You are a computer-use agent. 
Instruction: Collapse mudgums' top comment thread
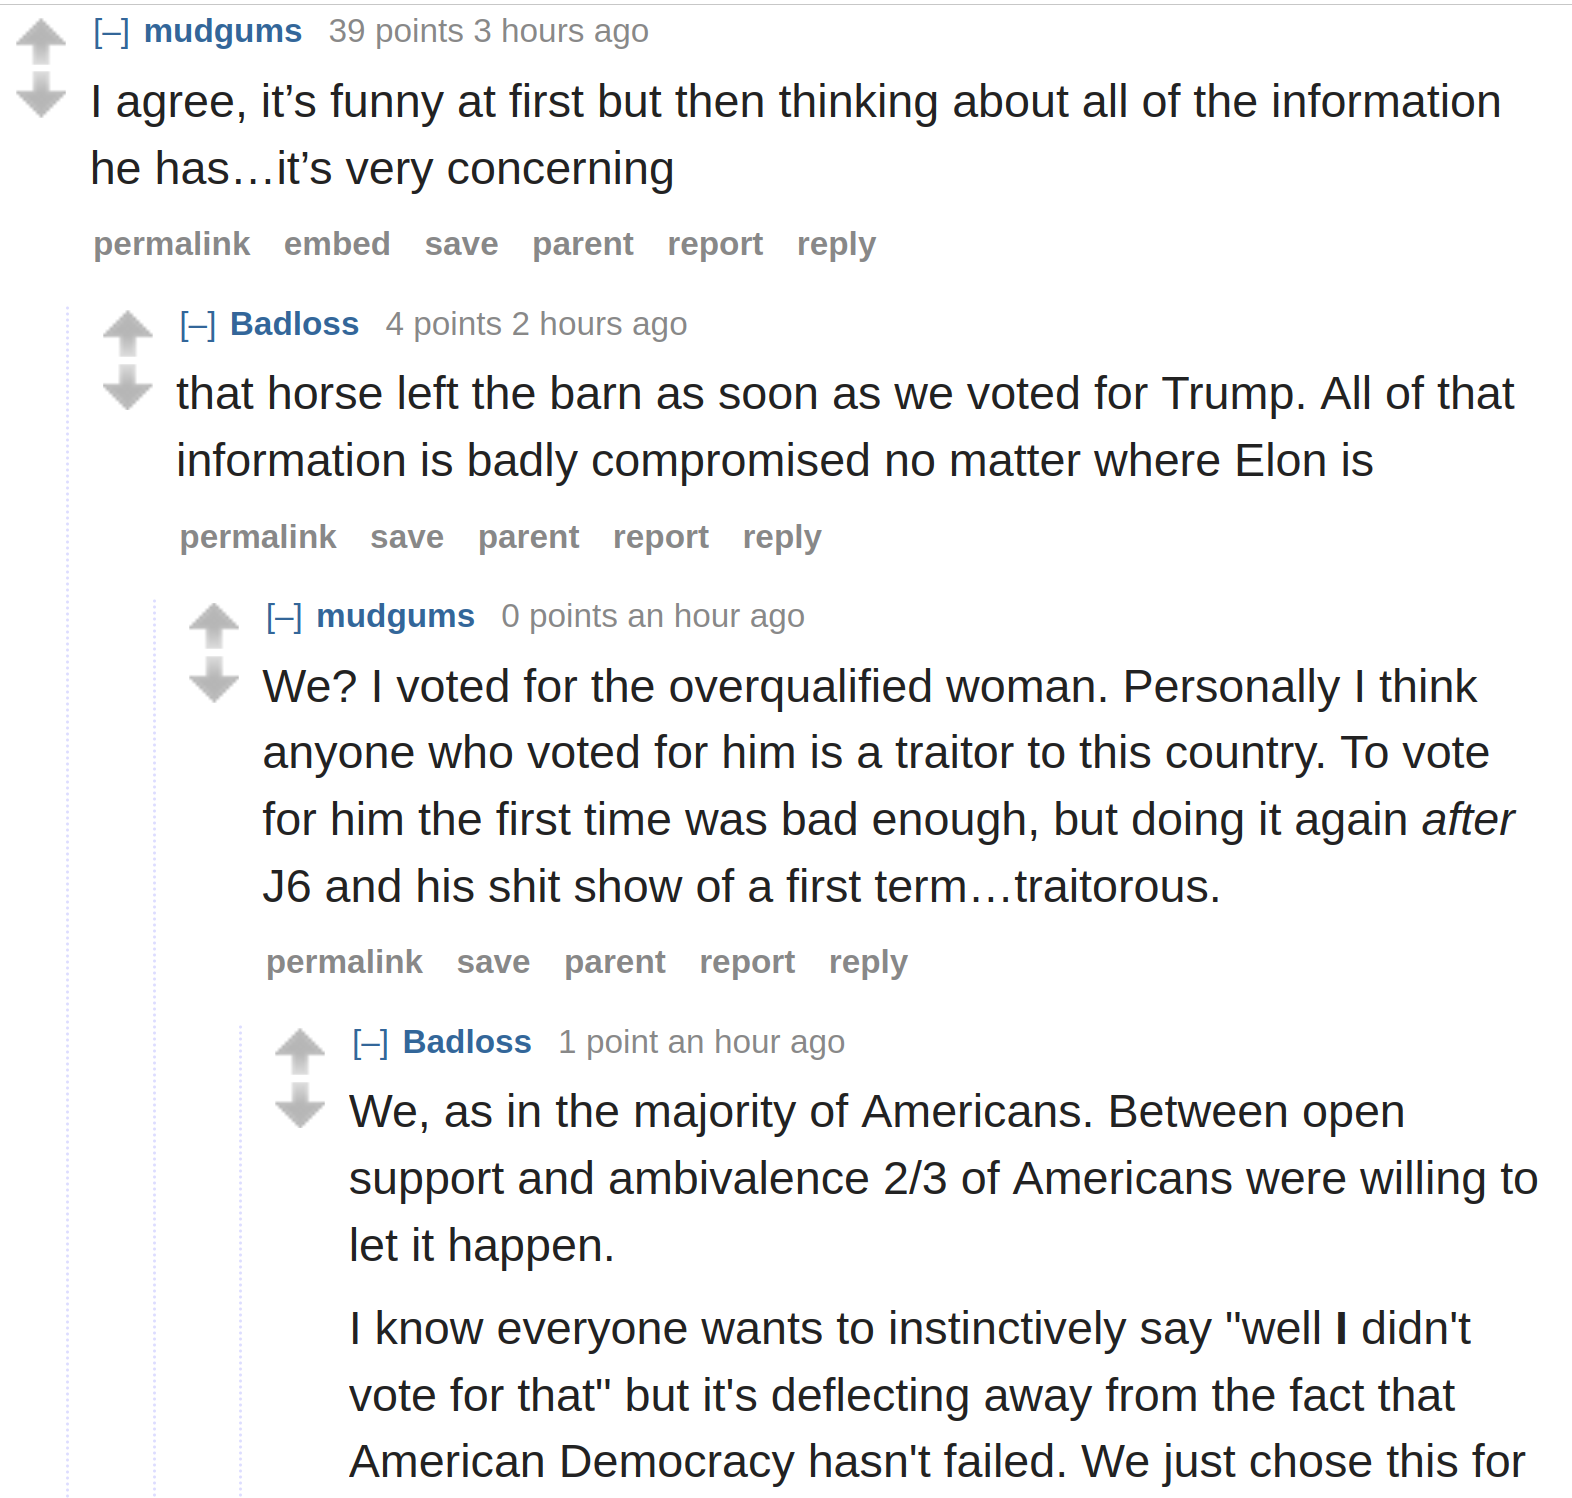click(111, 32)
